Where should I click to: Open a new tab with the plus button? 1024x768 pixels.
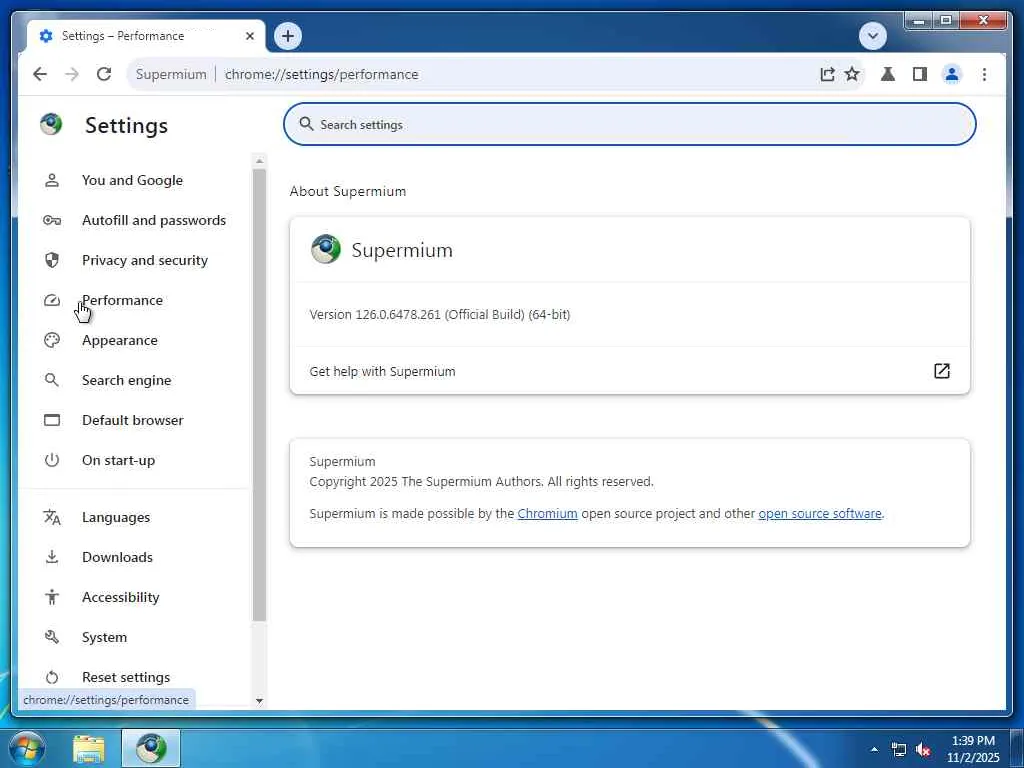tap(288, 36)
